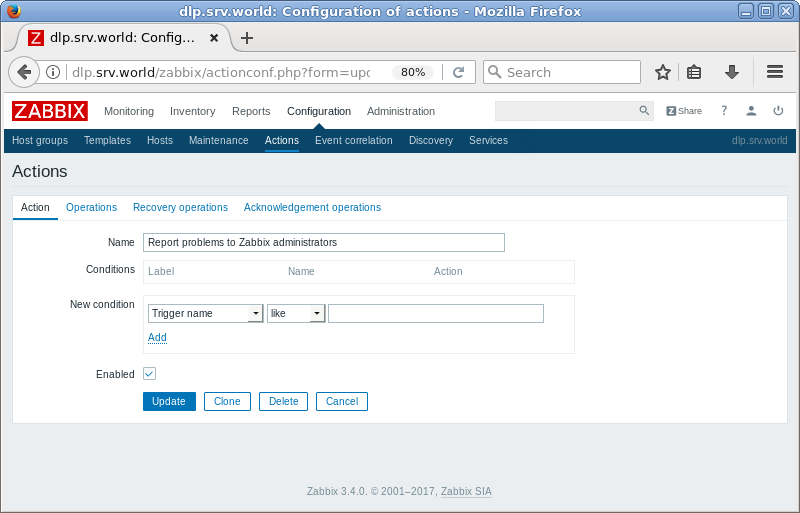
Task: Go to Maintenance submenu
Action: click(x=218, y=140)
